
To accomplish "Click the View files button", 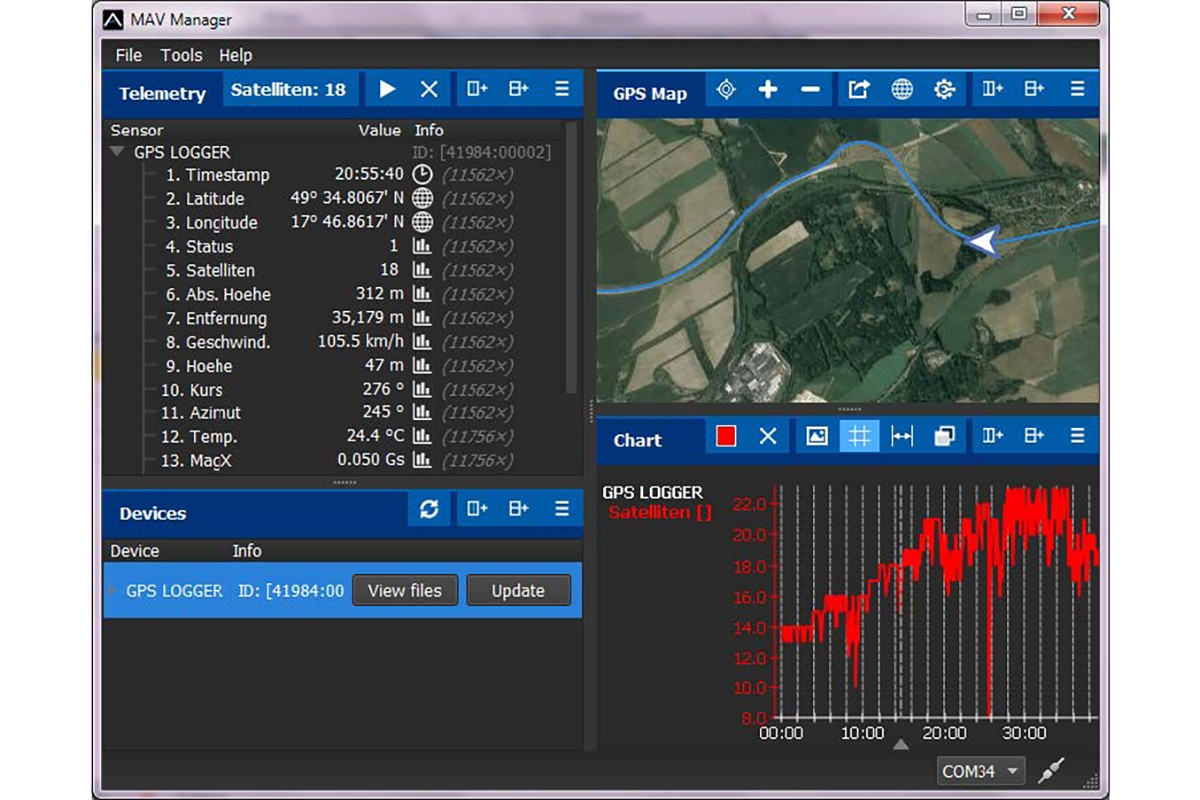I will [x=404, y=591].
